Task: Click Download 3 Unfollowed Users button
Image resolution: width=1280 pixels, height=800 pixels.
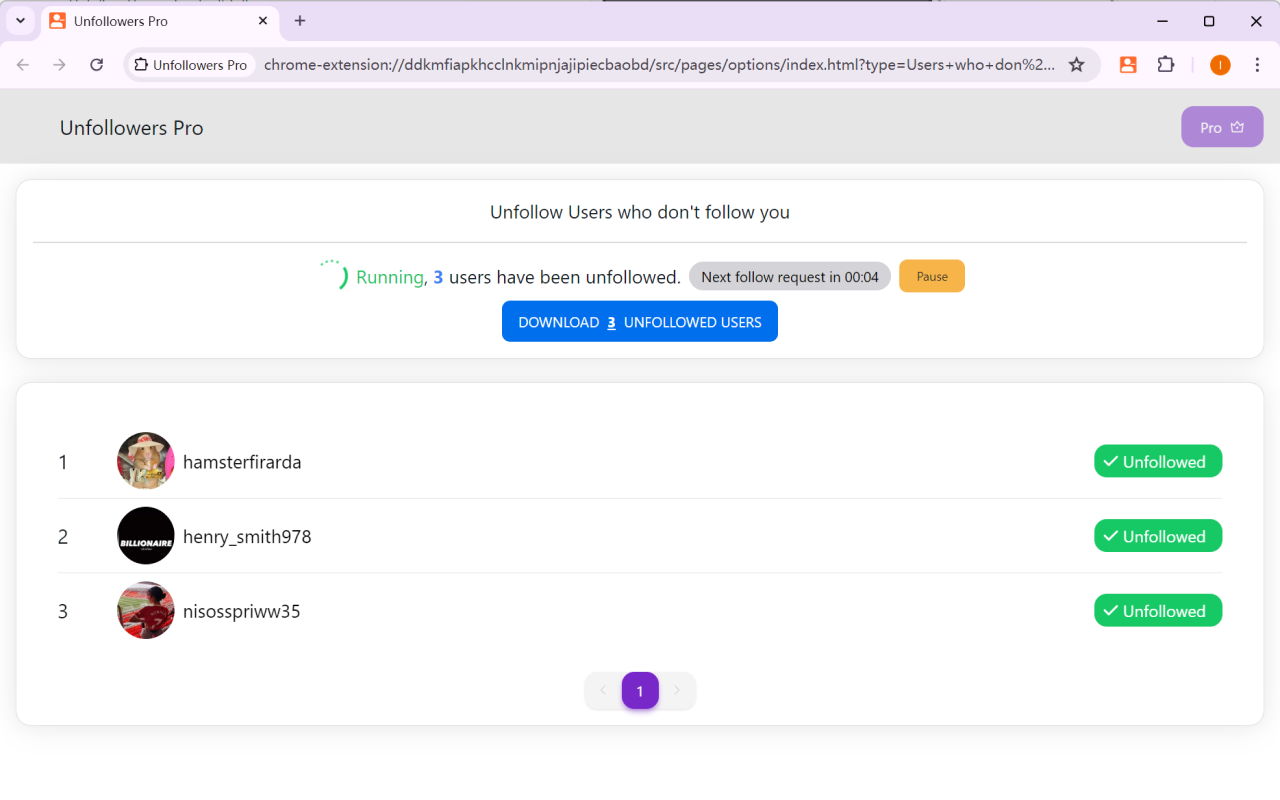Action: tap(639, 322)
